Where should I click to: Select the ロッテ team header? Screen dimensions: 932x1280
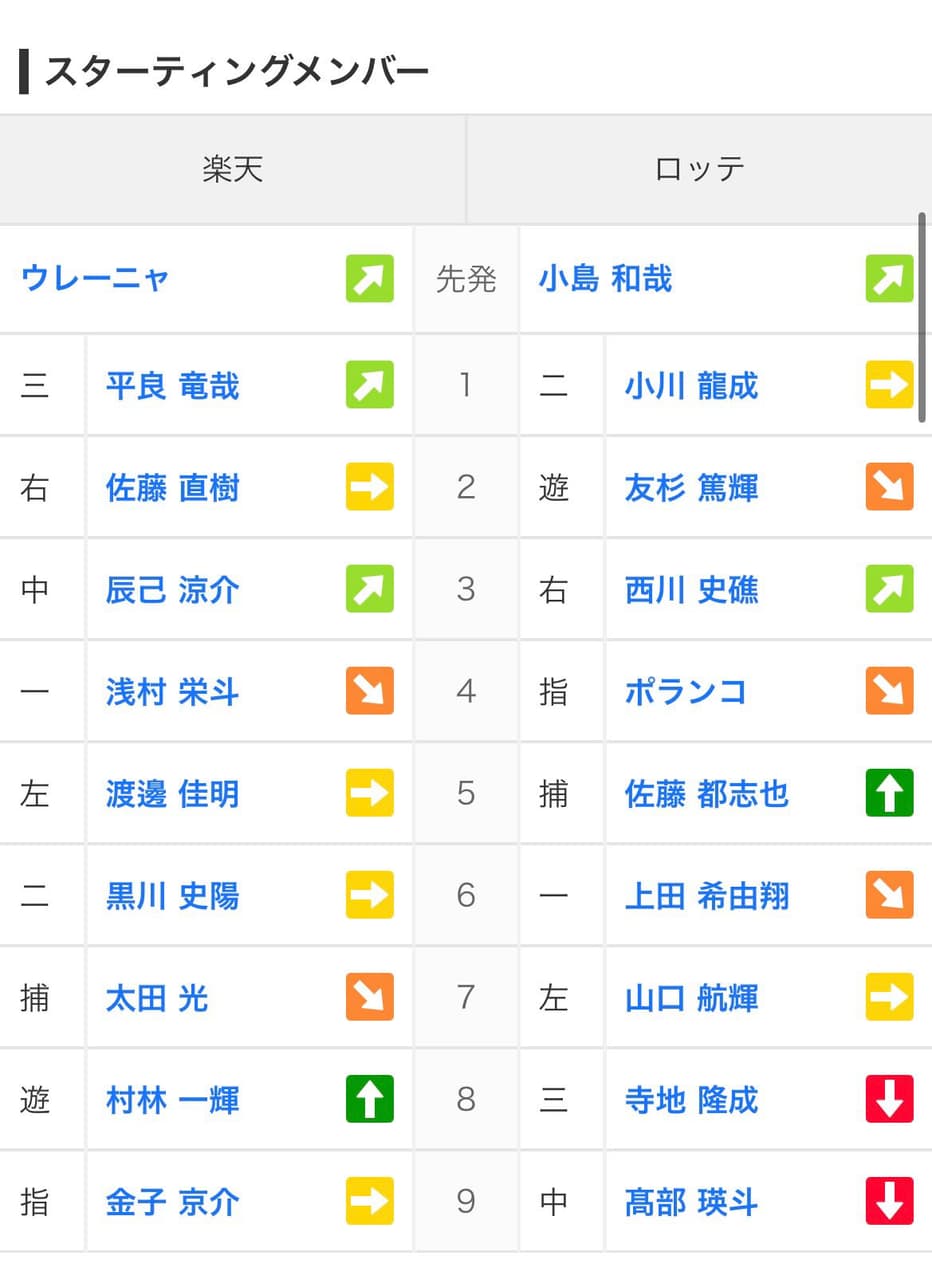click(x=699, y=169)
